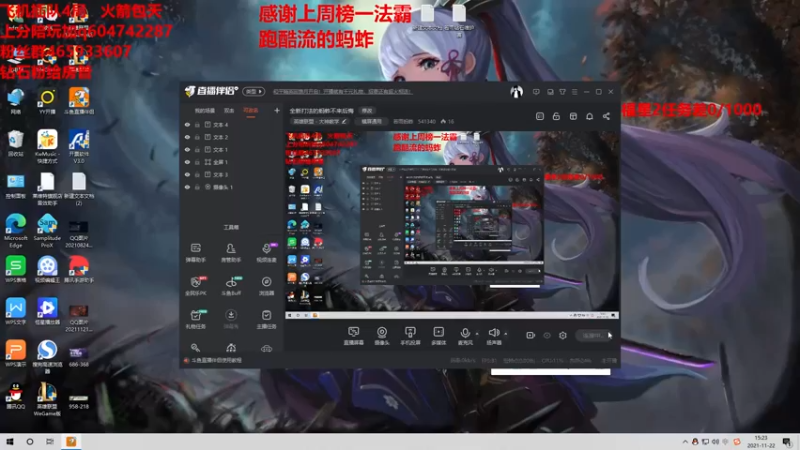Start recording with video camera icon
Viewport: 800px width, 450px height.
(x=531, y=335)
